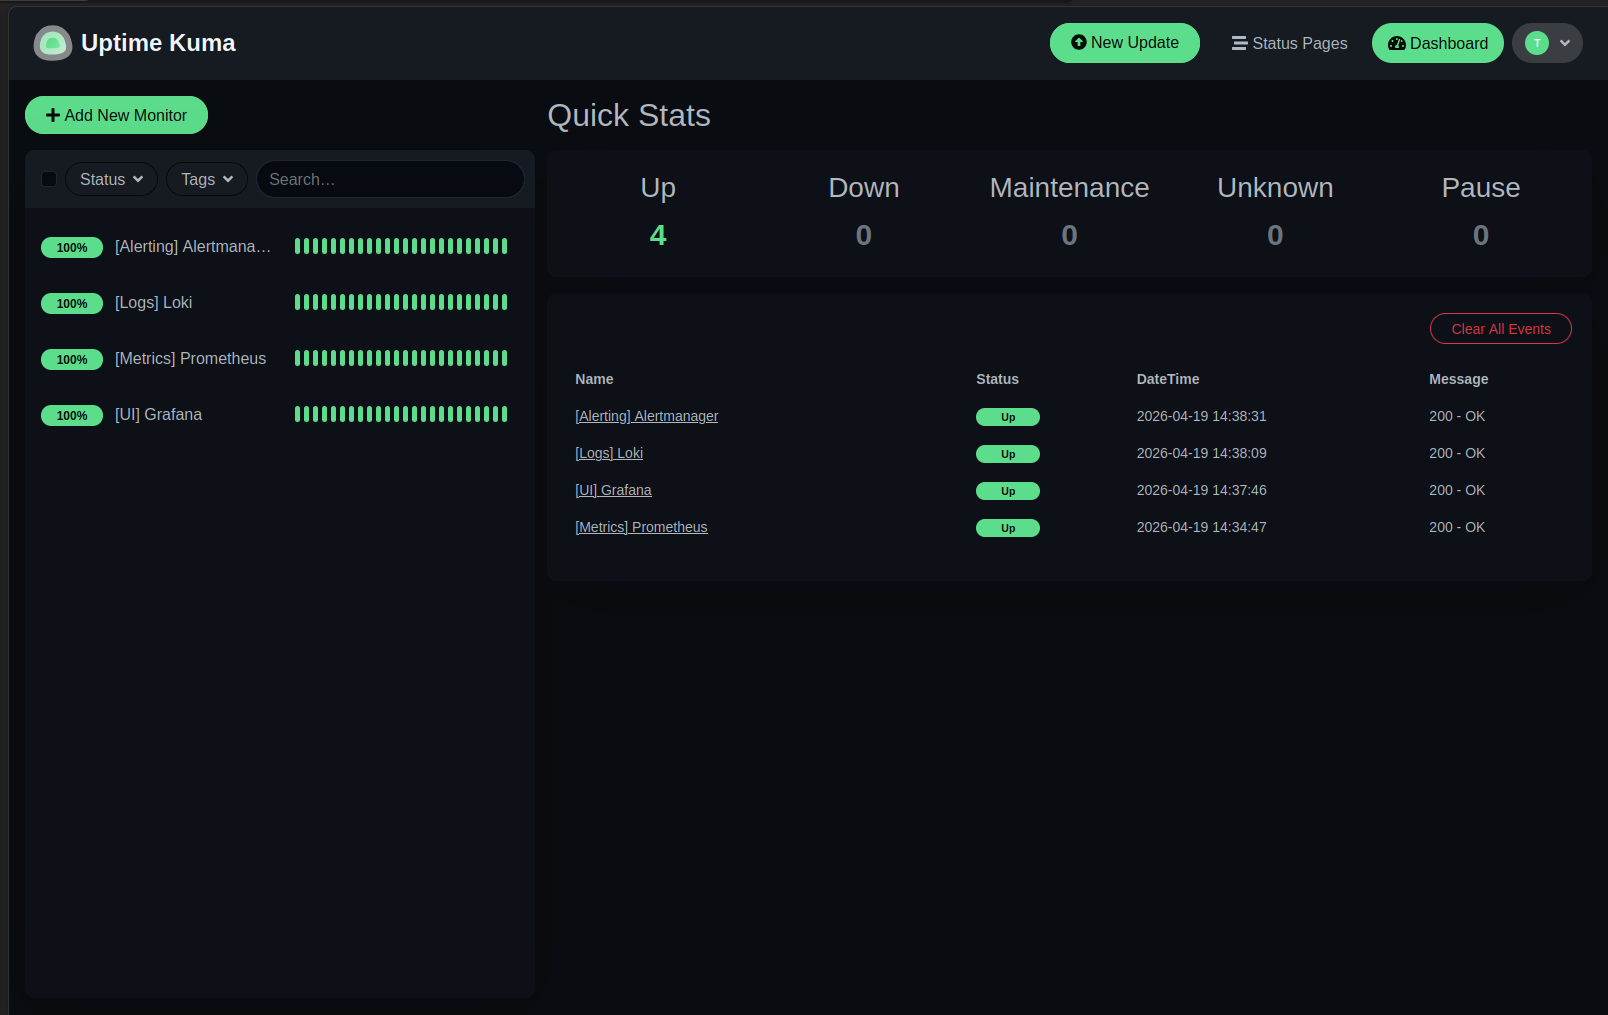Select the [Metrics] Prometheus monitor in list
Image resolution: width=1608 pixels, height=1015 pixels.
click(x=279, y=358)
